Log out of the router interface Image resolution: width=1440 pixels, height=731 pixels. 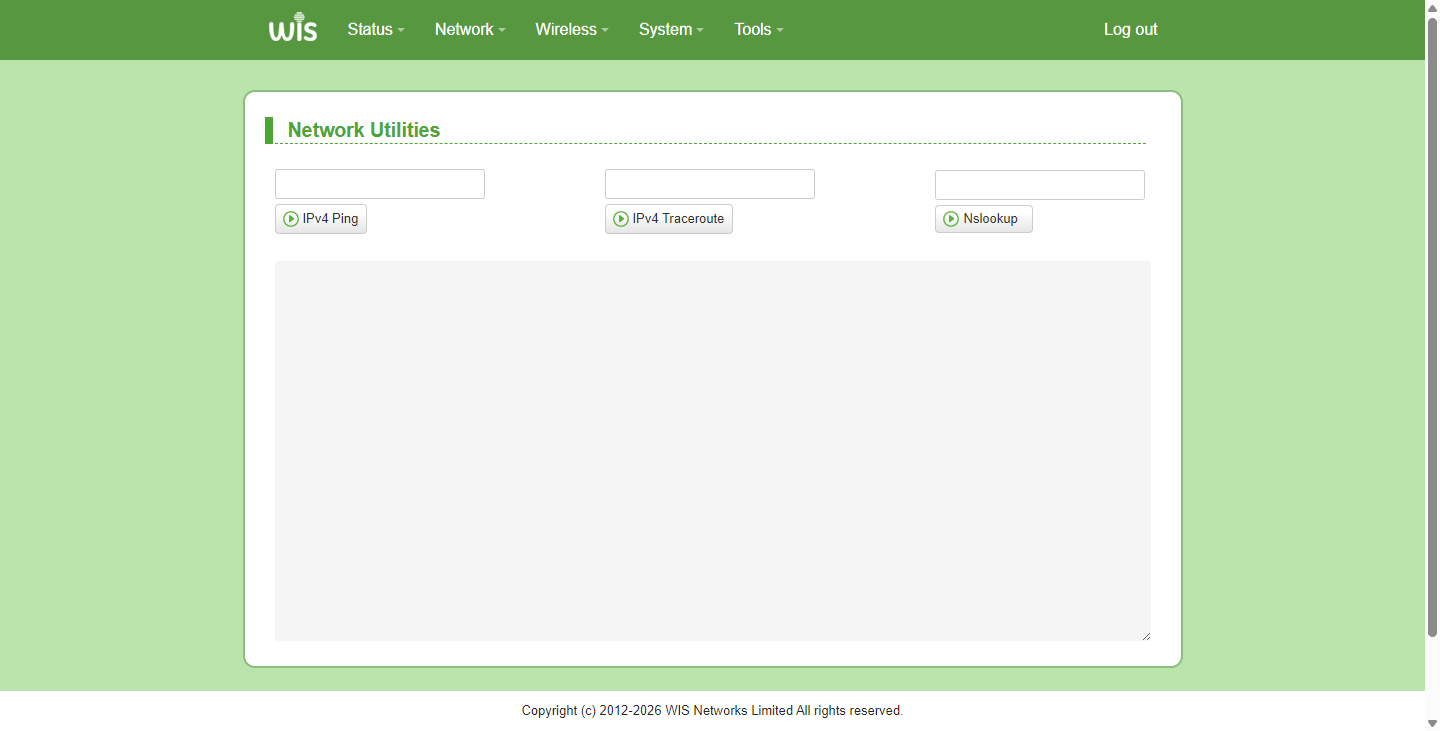pos(1130,30)
